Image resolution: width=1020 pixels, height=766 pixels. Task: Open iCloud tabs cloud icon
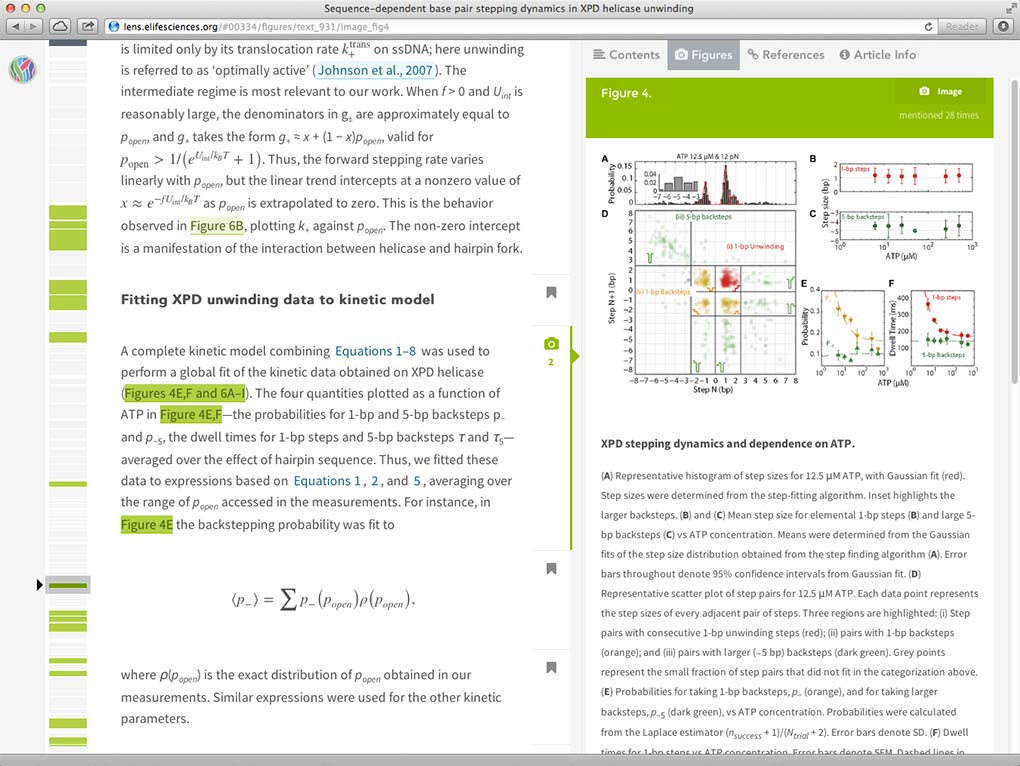pyautogui.click(x=60, y=27)
